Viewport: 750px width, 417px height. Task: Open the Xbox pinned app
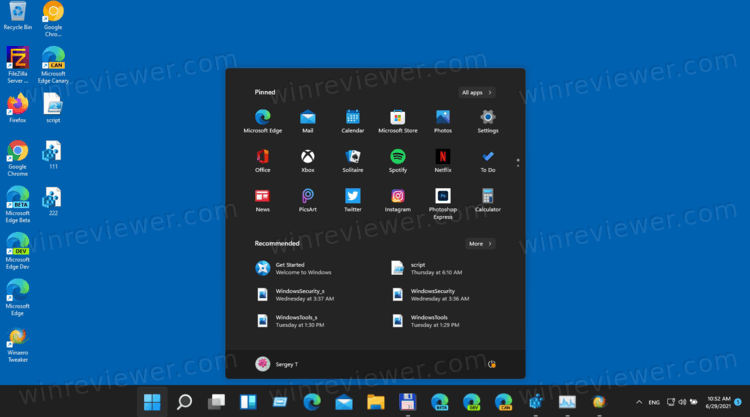[x=308, y=161]
